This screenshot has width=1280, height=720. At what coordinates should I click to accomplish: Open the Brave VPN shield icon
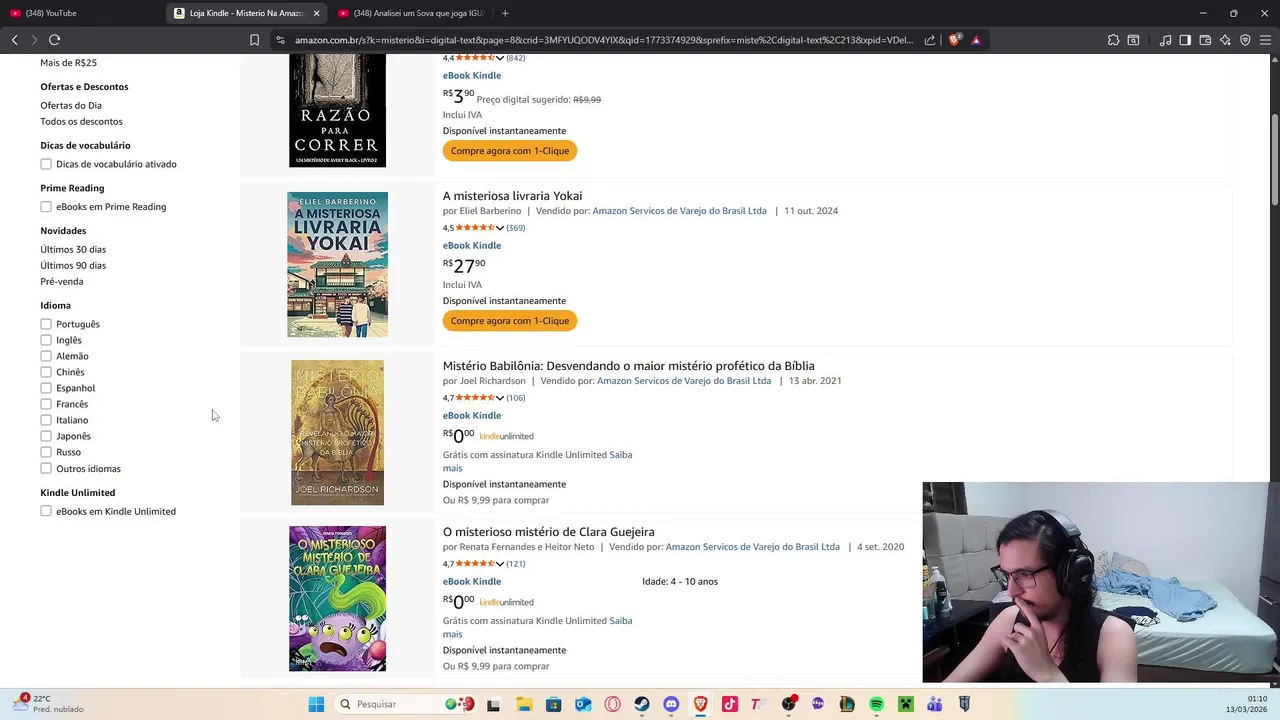[x=1245, y=40]
